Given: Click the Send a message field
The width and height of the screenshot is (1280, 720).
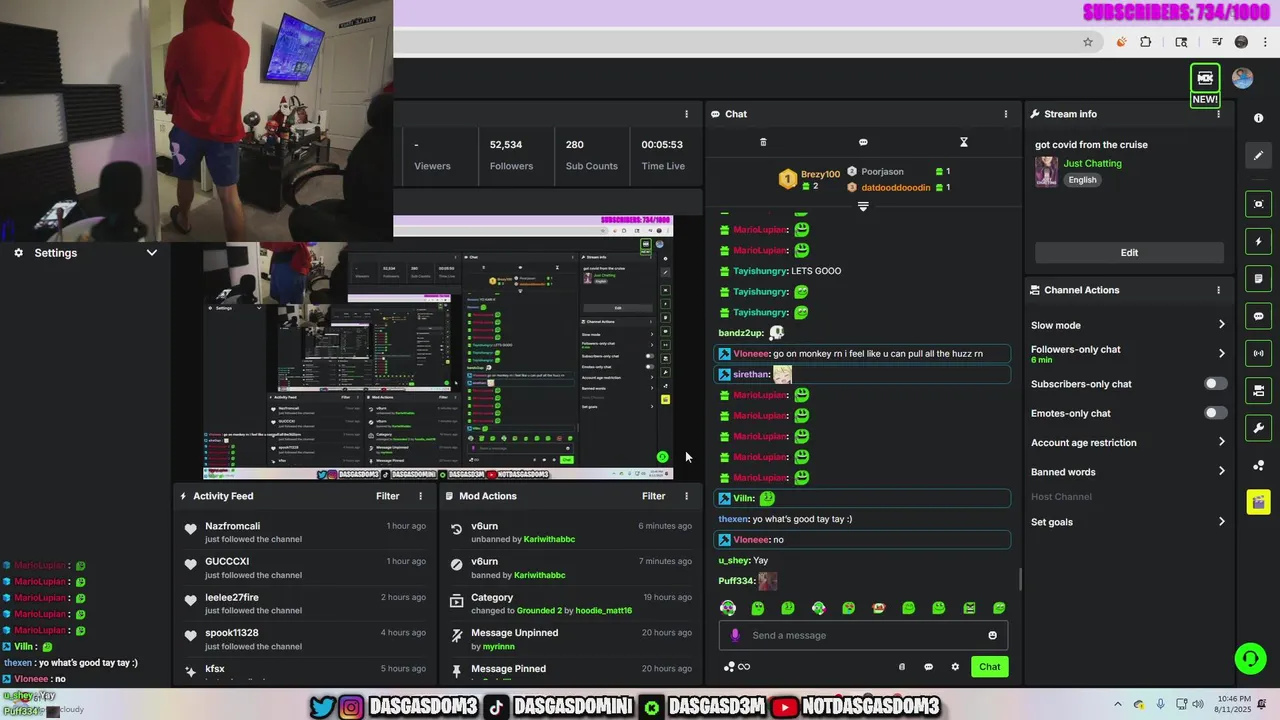Looking at the screenshot, I should (862, 635).
